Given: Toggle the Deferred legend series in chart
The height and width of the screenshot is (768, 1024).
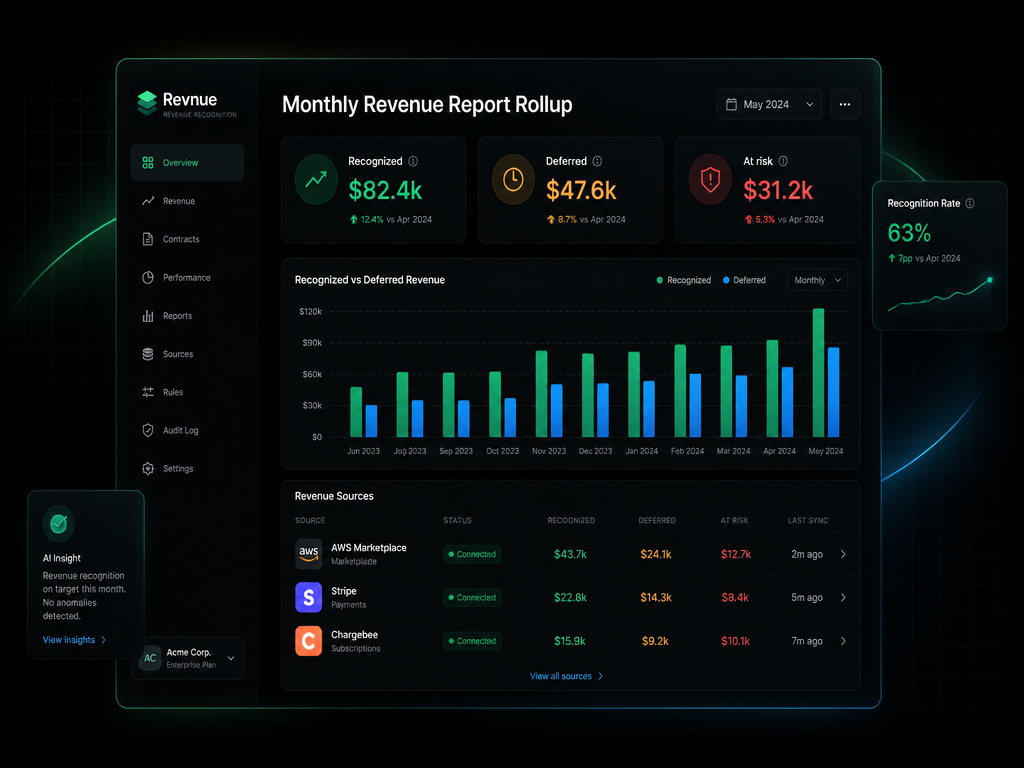Looking at the screenshot, I should click(x=744, y=280).
